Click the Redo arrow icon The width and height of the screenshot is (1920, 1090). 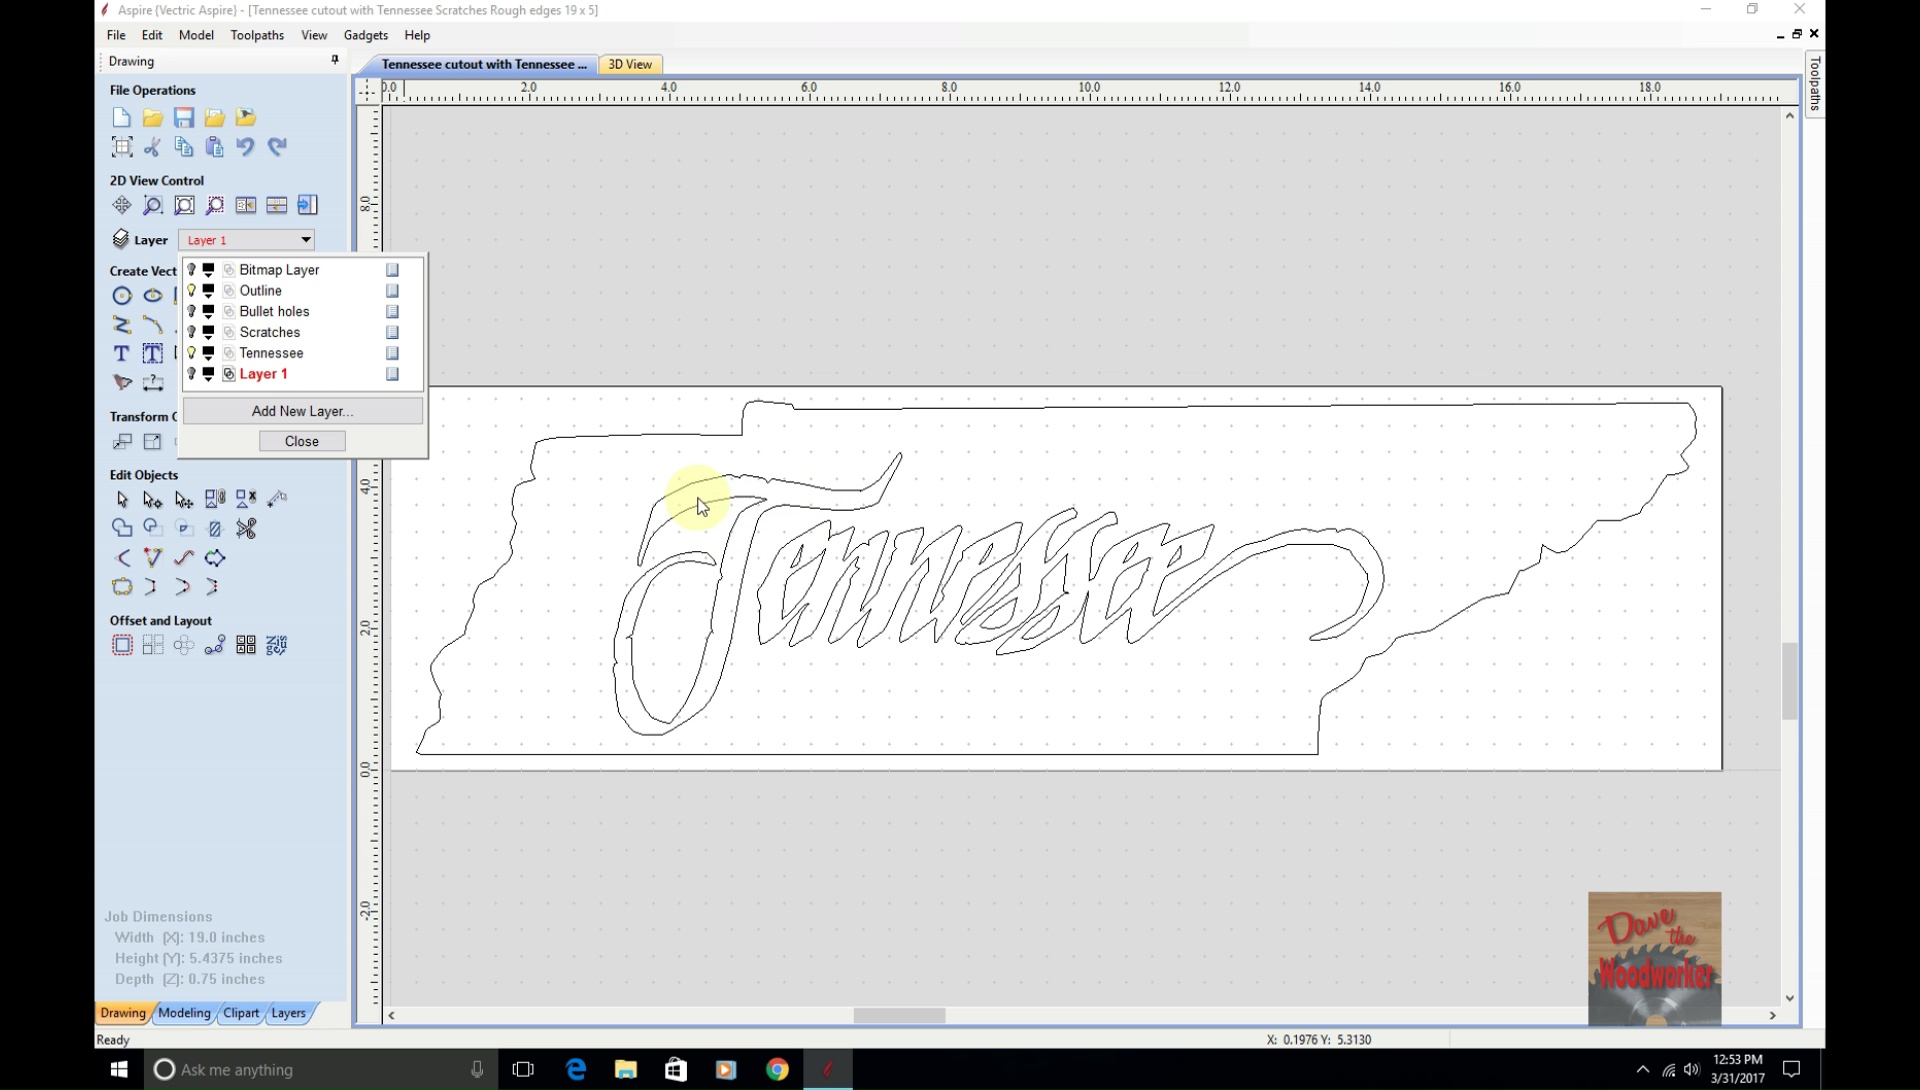point(277,147)
